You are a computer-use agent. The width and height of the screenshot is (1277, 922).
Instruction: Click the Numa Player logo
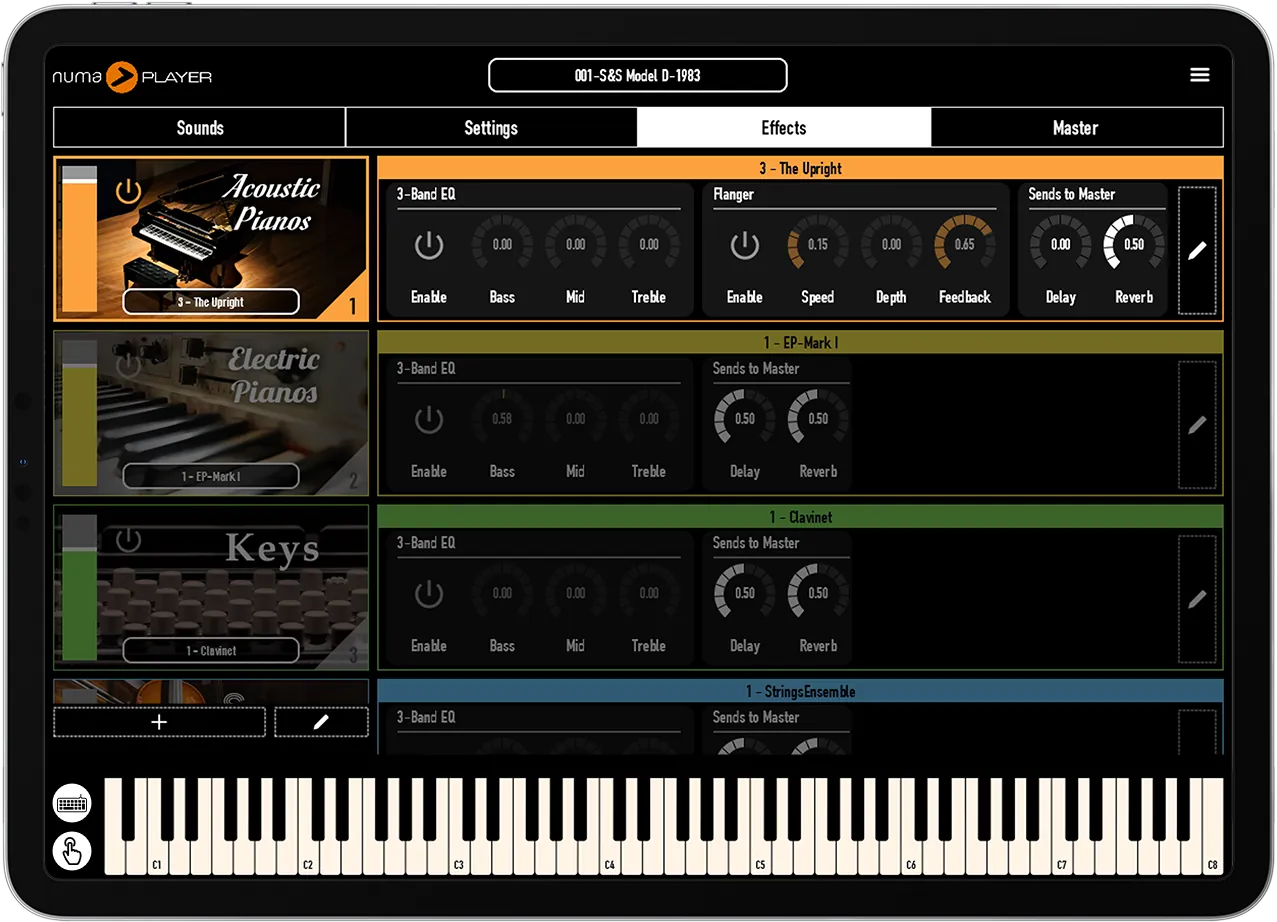point(132,76)
